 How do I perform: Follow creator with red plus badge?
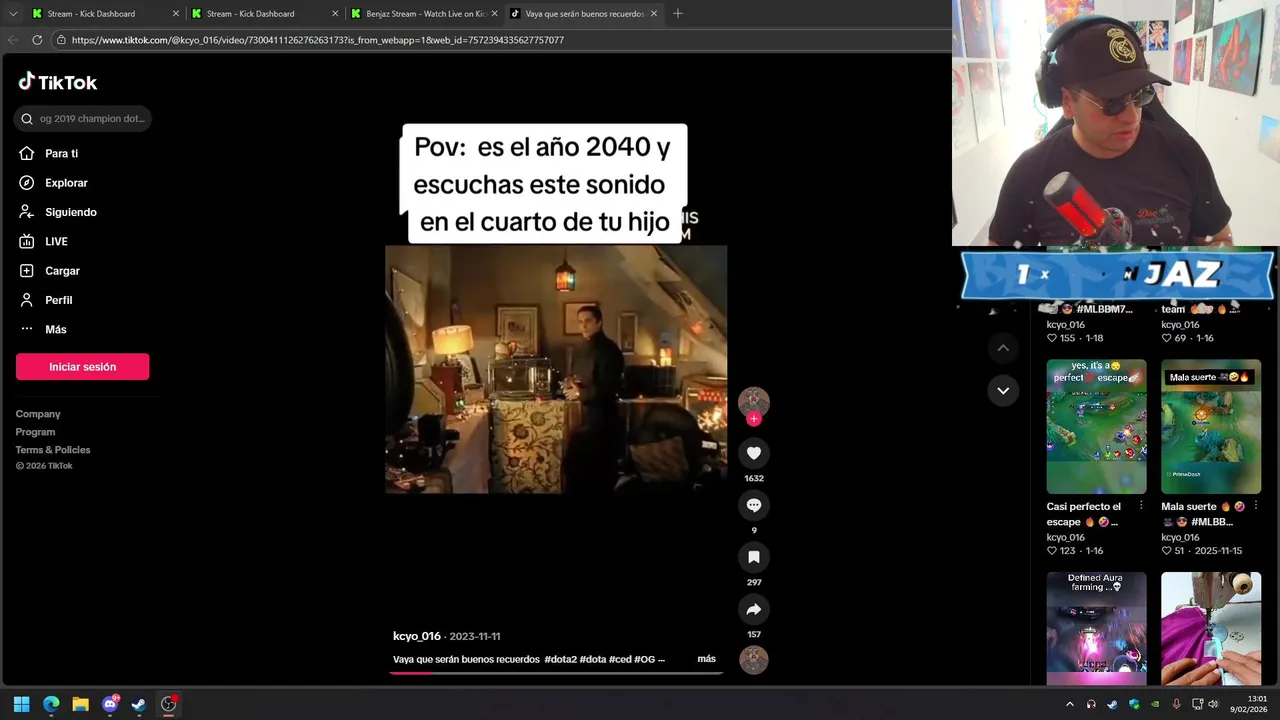pyautogui.click(x=754, y=419)
